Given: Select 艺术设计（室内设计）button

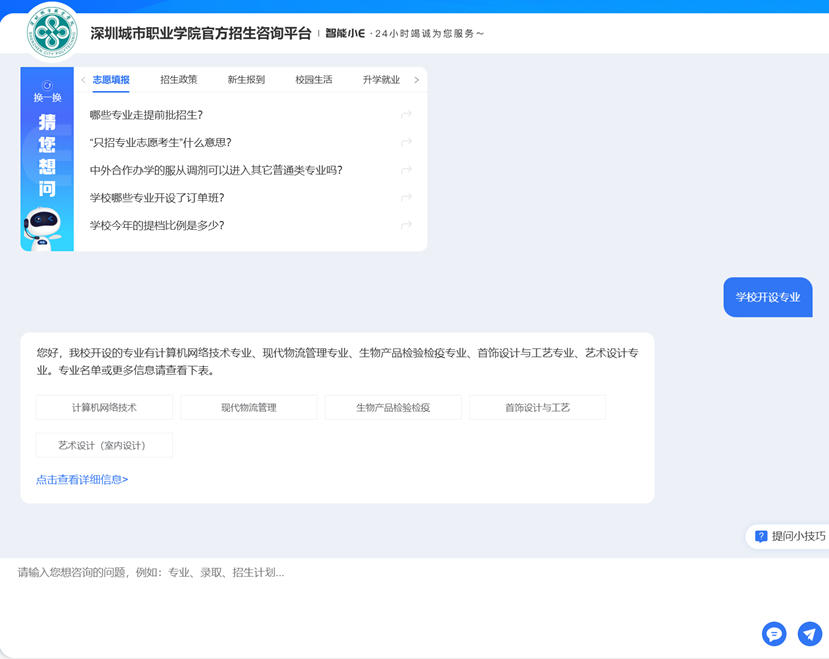Looking at the screenshot, I should pos(104,445).
